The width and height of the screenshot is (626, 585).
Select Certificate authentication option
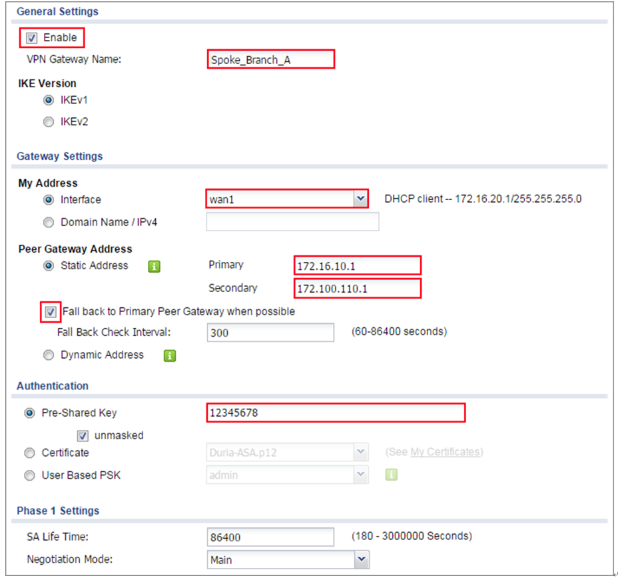[32, 453]
